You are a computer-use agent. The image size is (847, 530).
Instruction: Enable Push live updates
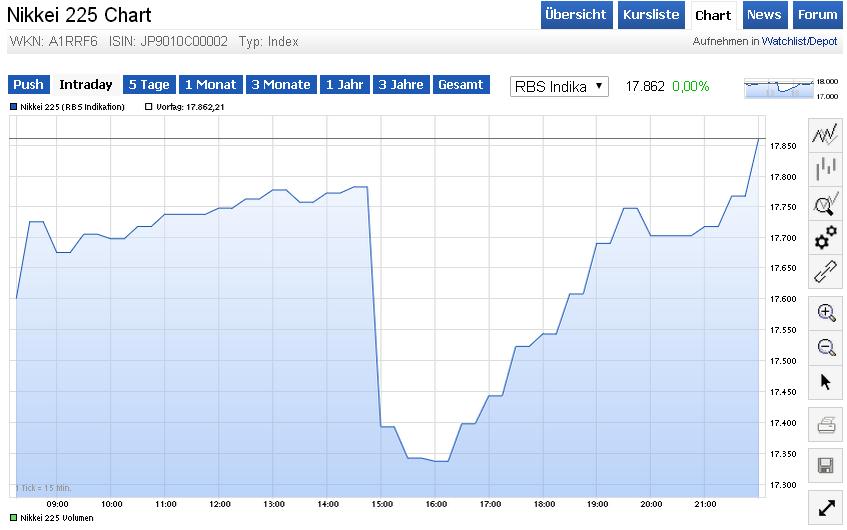28,85
